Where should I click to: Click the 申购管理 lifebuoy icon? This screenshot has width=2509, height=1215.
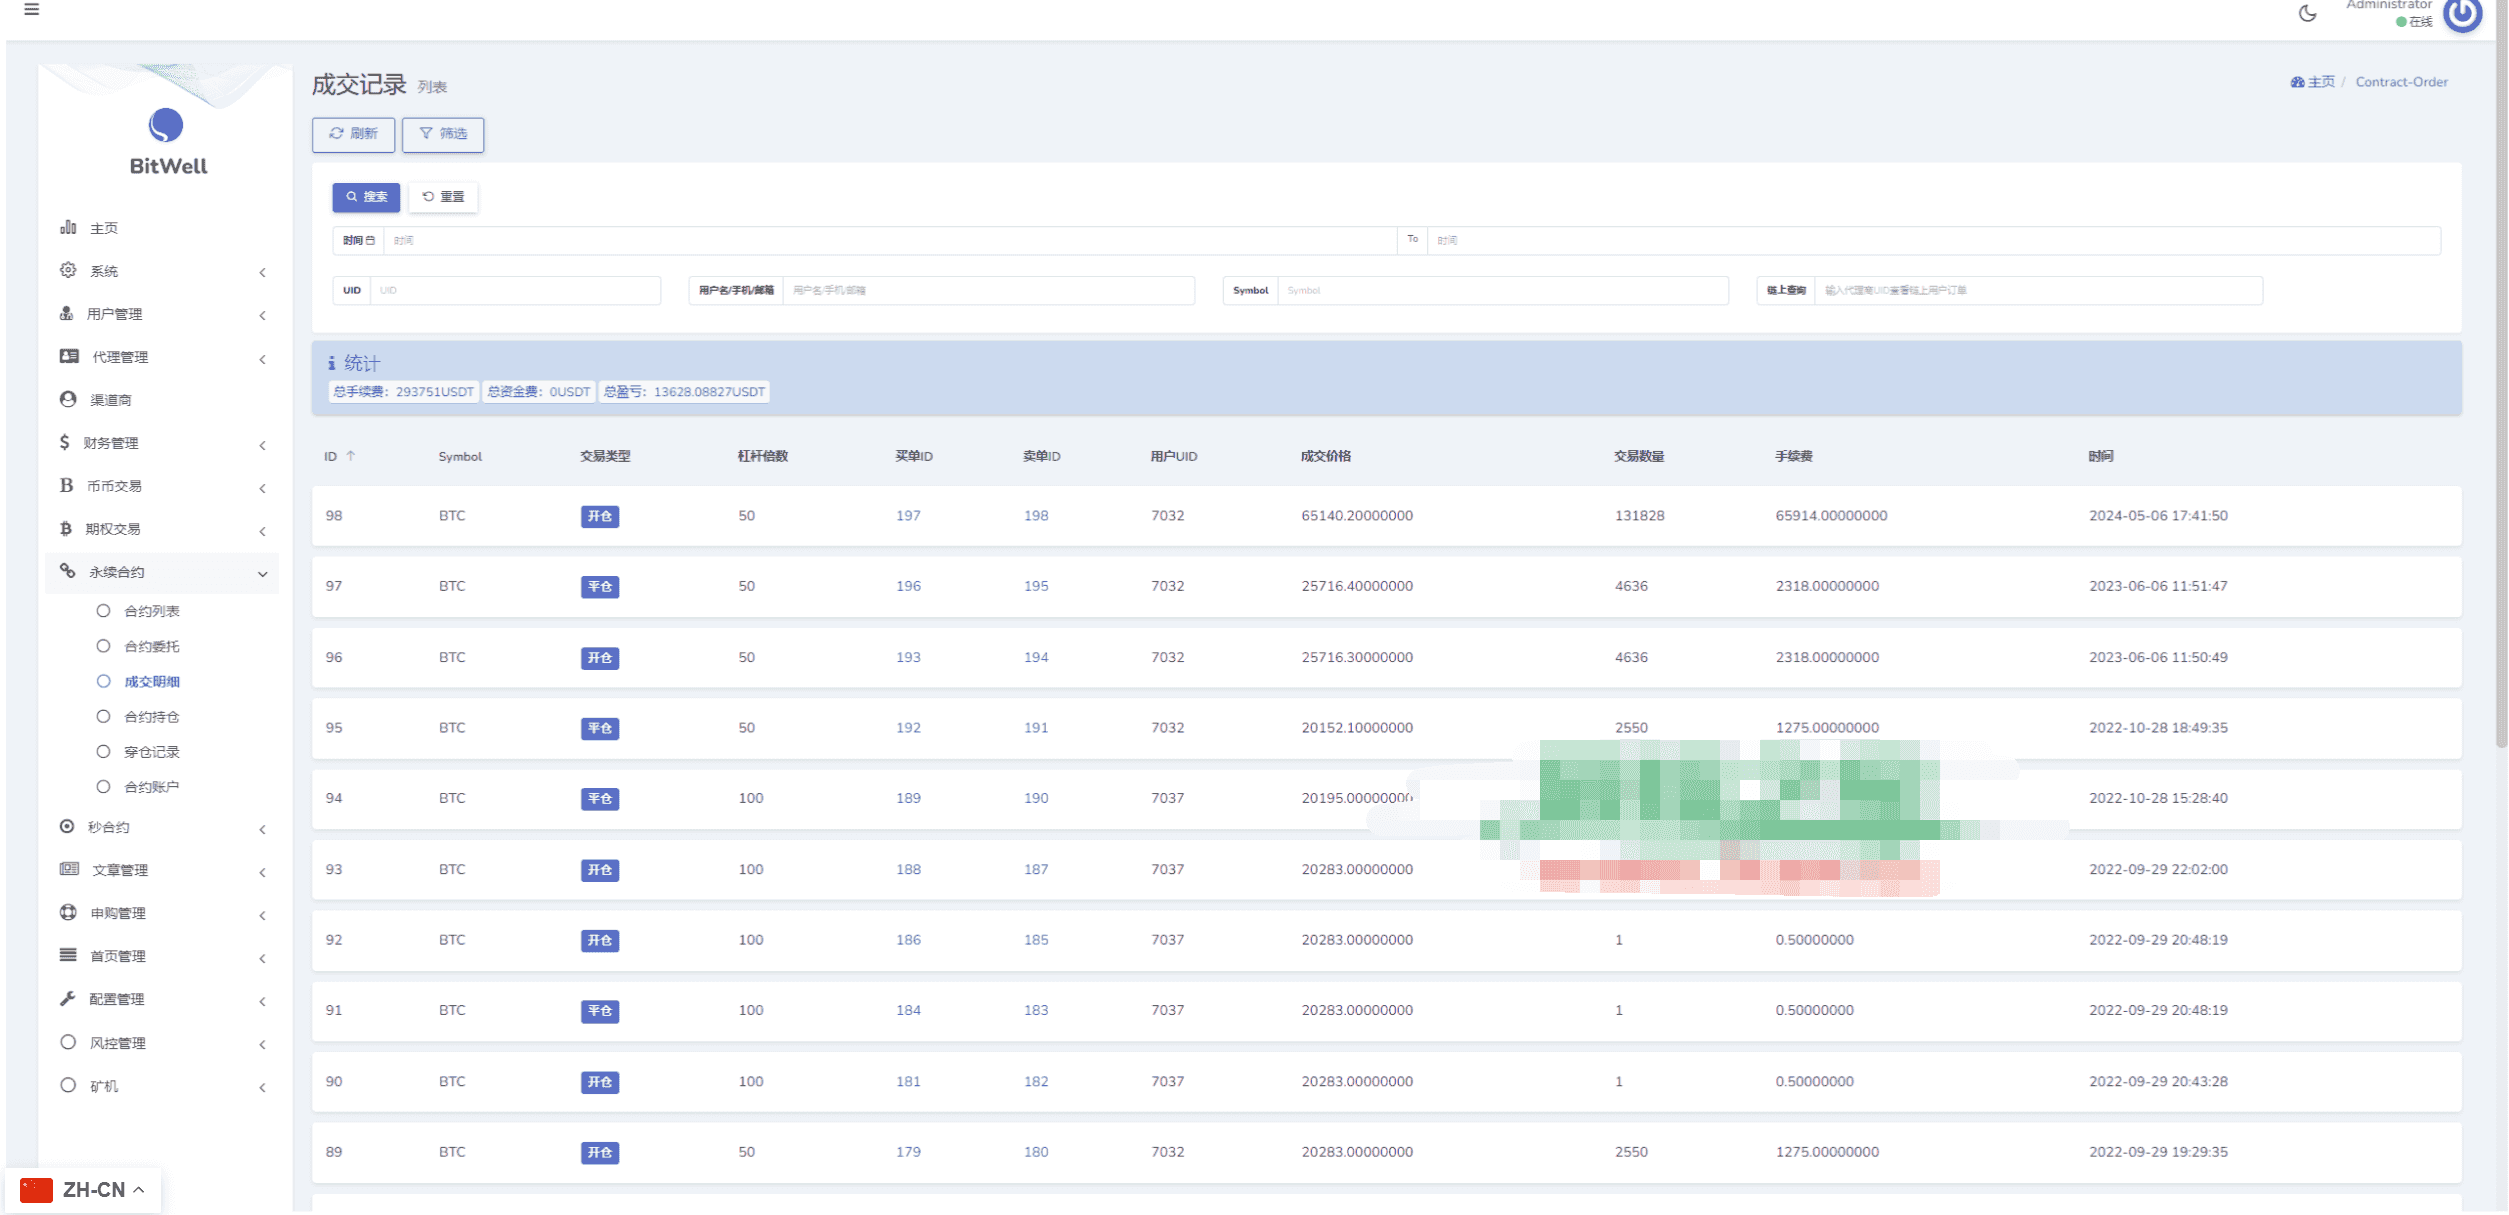click(x=68, y=912)
